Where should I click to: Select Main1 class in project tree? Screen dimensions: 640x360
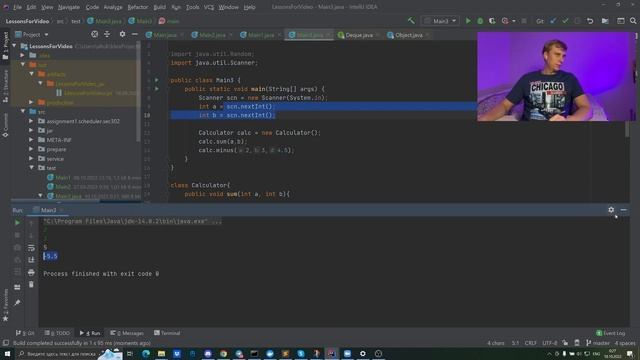(63, 178)
